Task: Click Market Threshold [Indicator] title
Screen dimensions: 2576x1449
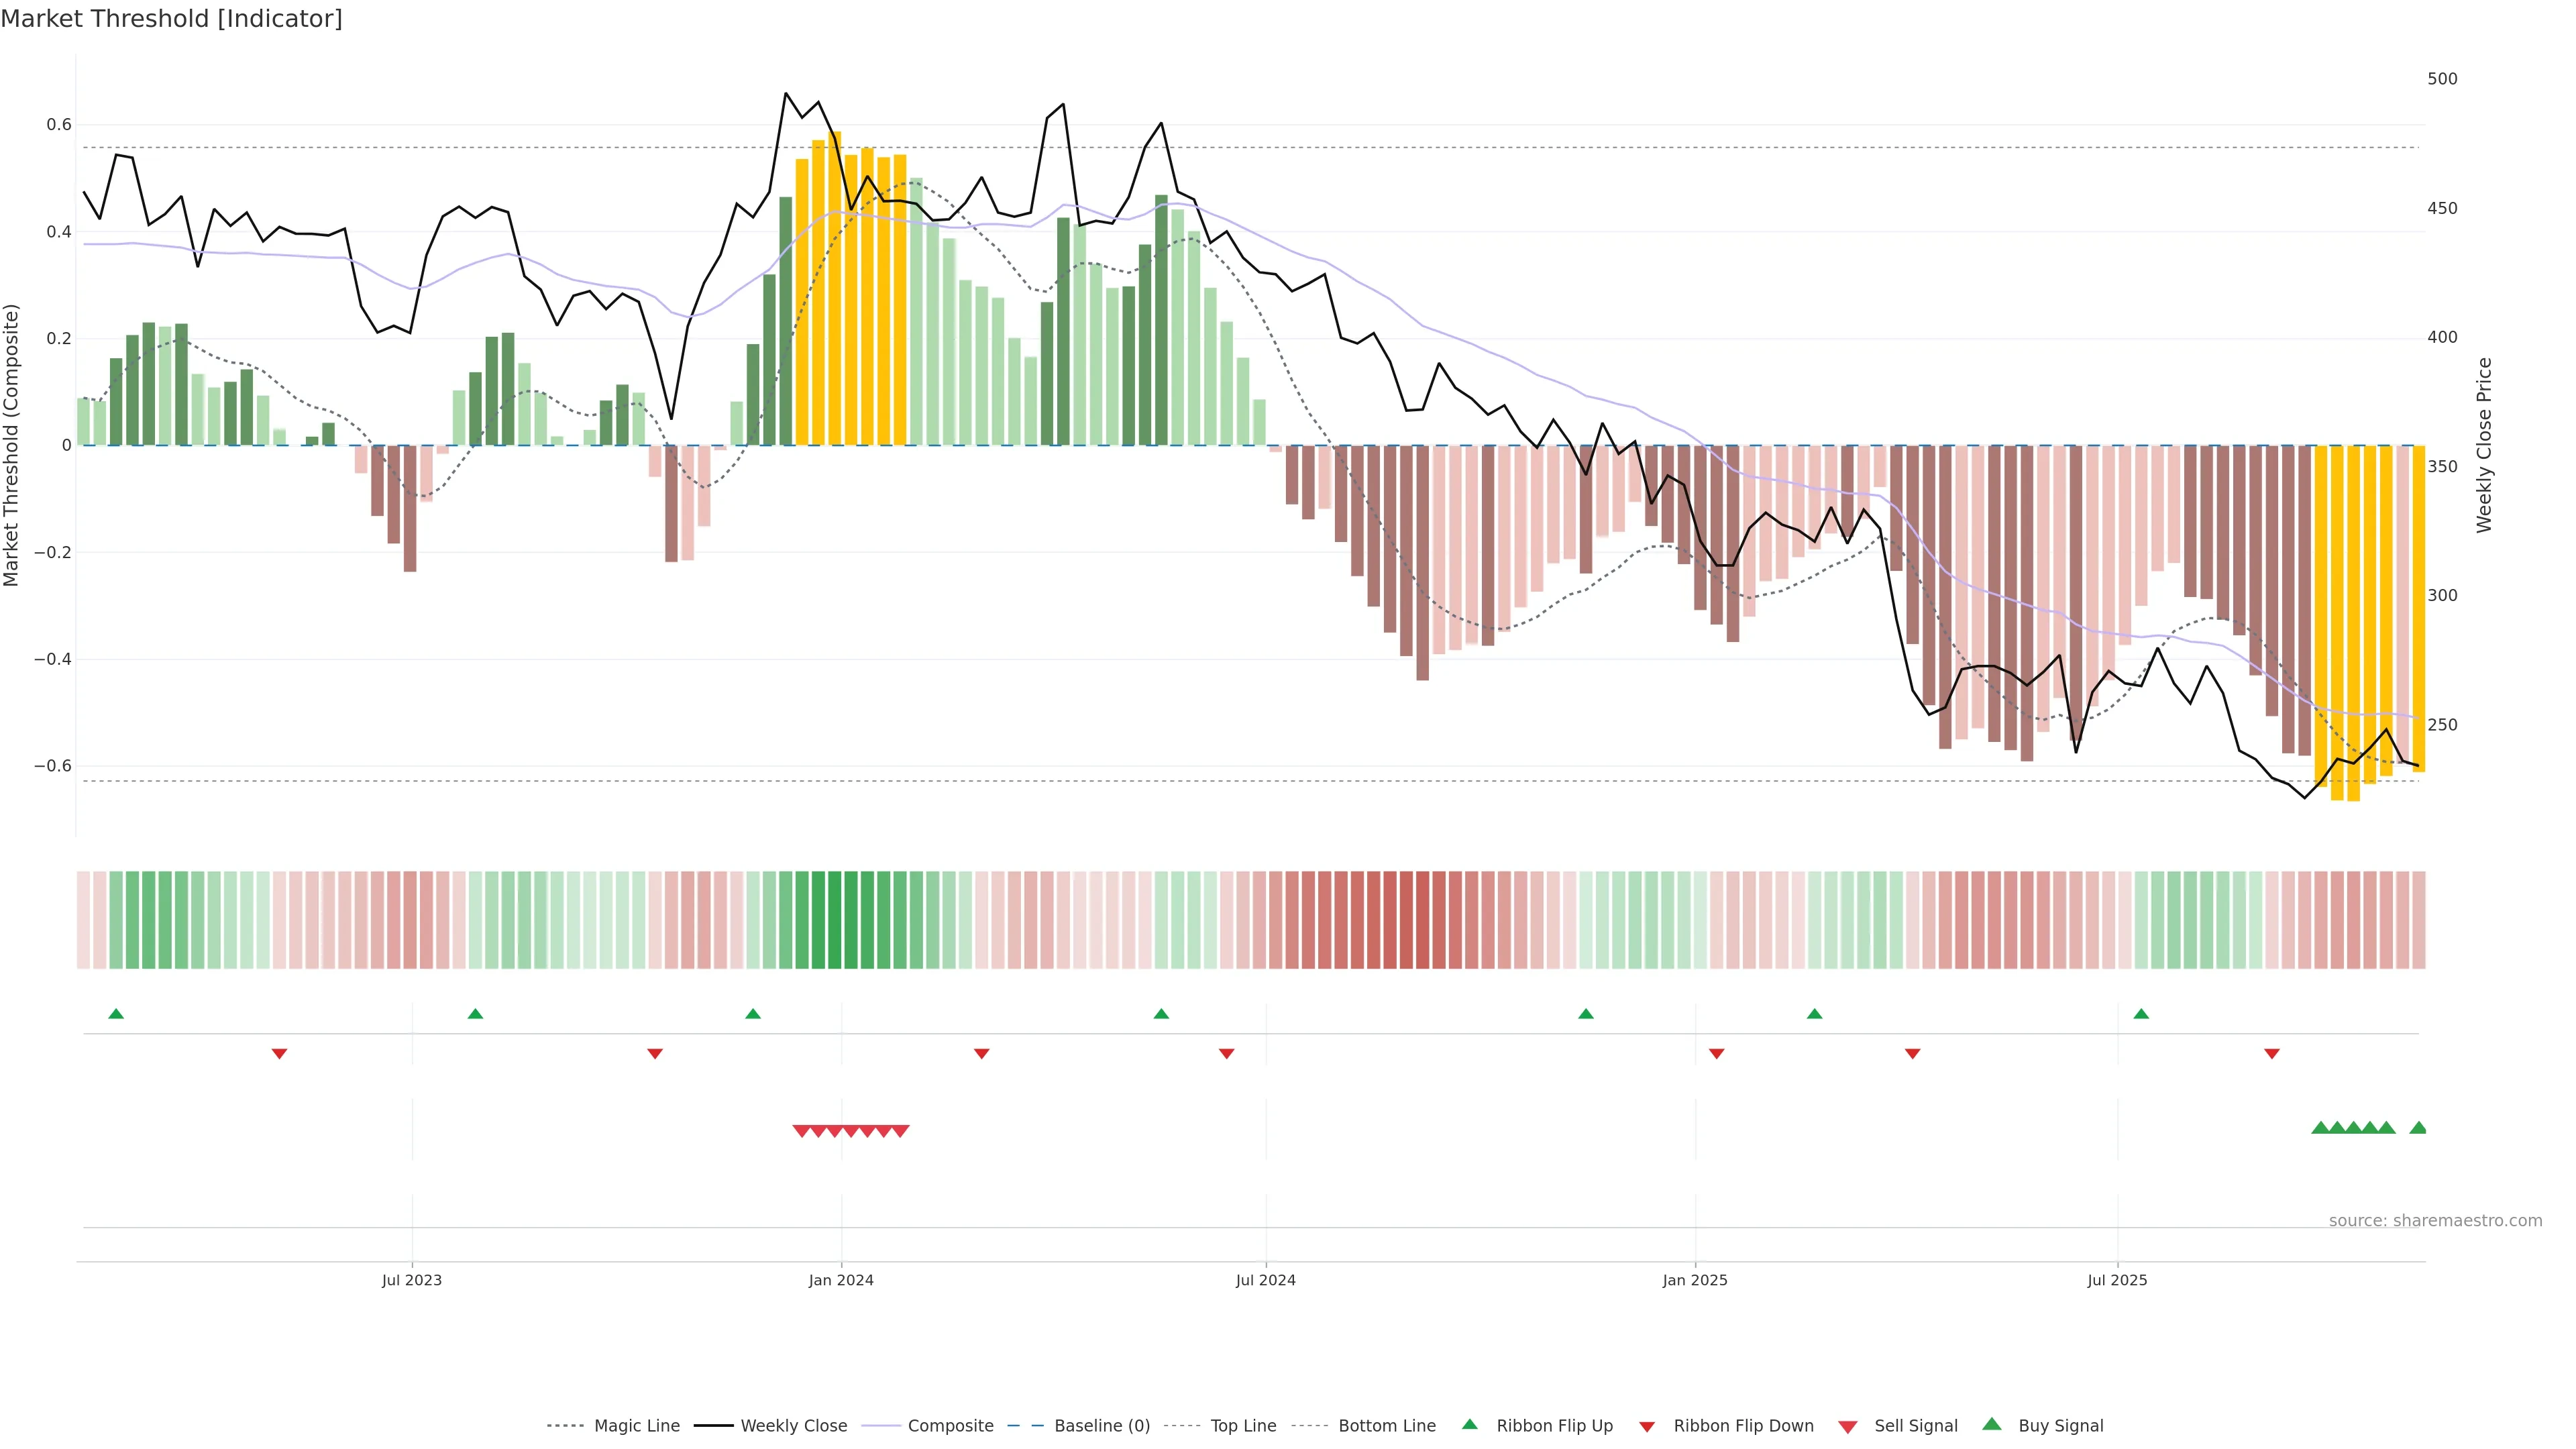Action: 171,19
